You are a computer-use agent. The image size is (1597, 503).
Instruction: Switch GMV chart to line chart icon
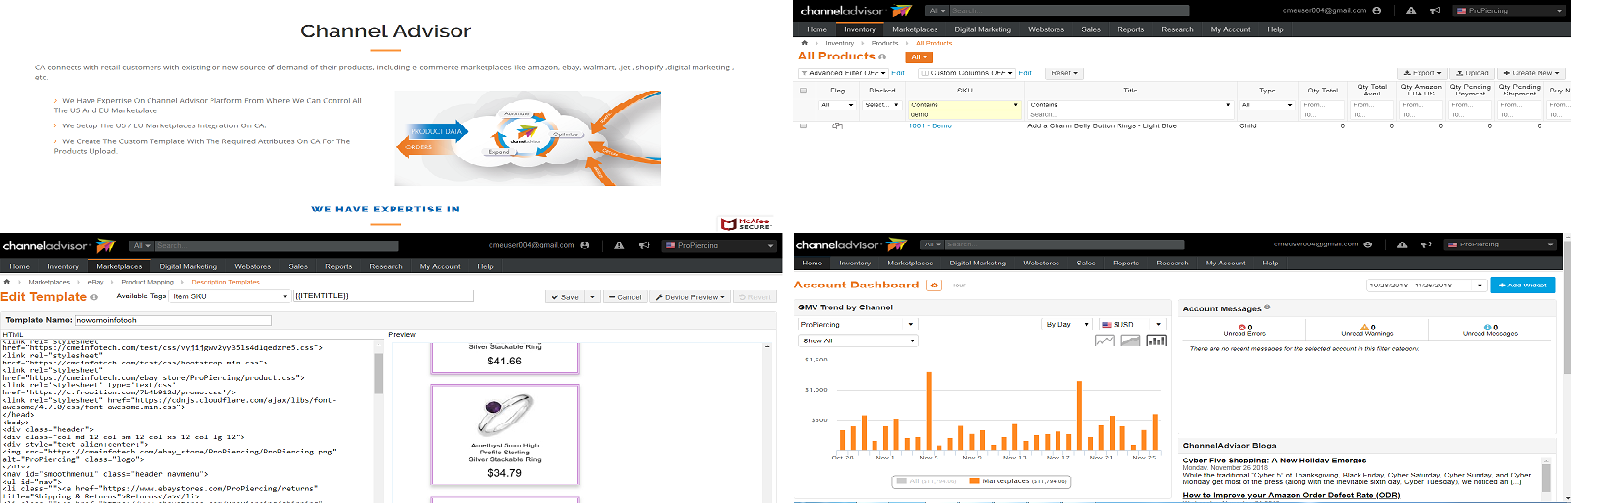[x=1105, y=340]
